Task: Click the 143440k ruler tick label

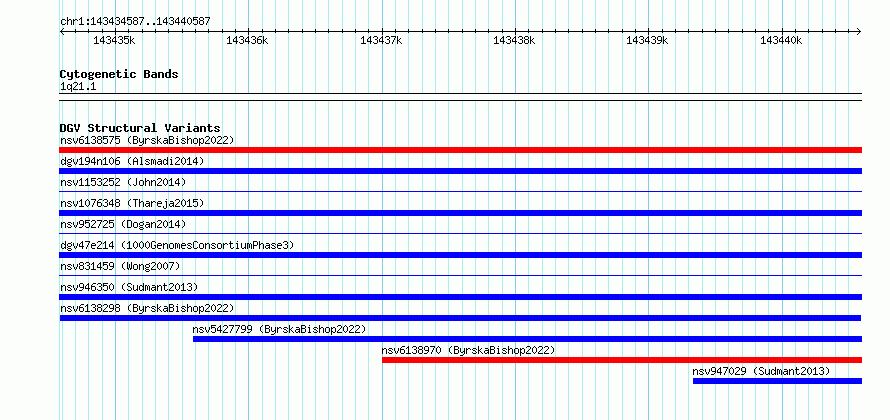Action: coord(781,40)
